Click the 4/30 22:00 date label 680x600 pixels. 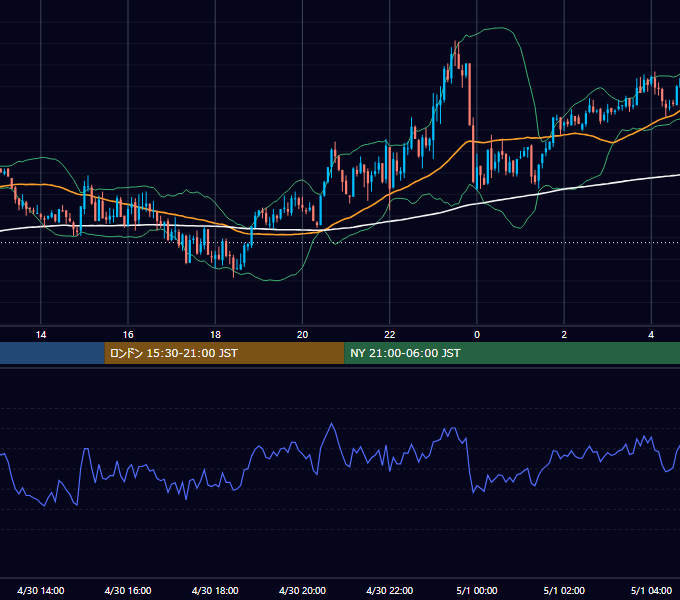pyautogui.click(x=389, y=590)
